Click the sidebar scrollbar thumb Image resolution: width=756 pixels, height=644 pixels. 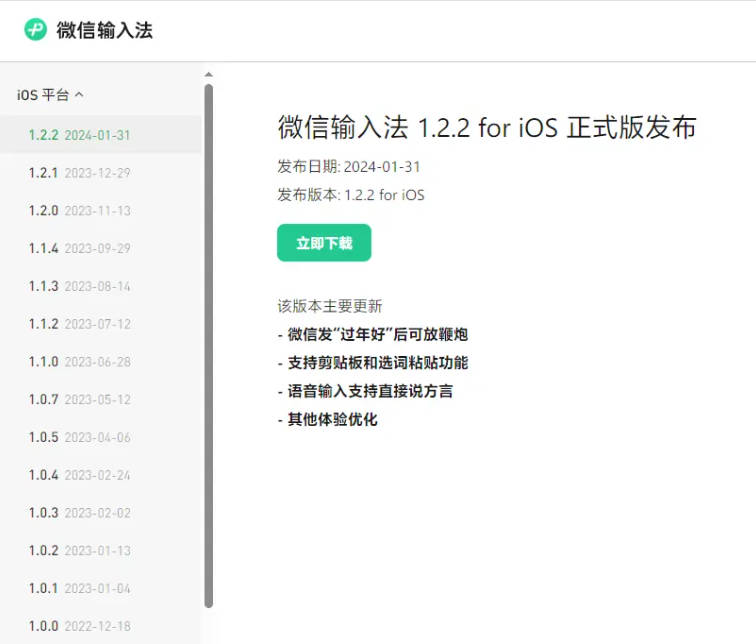pyautogui.click(x=208, y=346)
